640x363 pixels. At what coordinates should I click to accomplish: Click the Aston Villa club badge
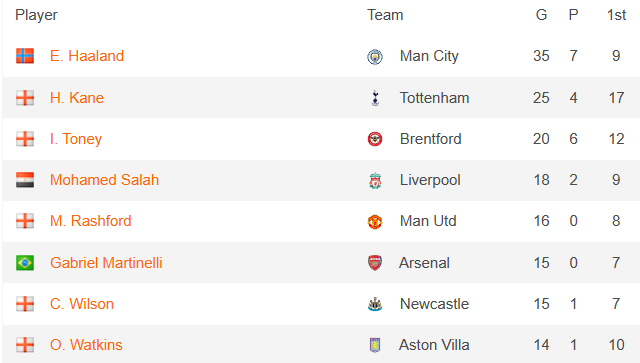tap(375, 345)
